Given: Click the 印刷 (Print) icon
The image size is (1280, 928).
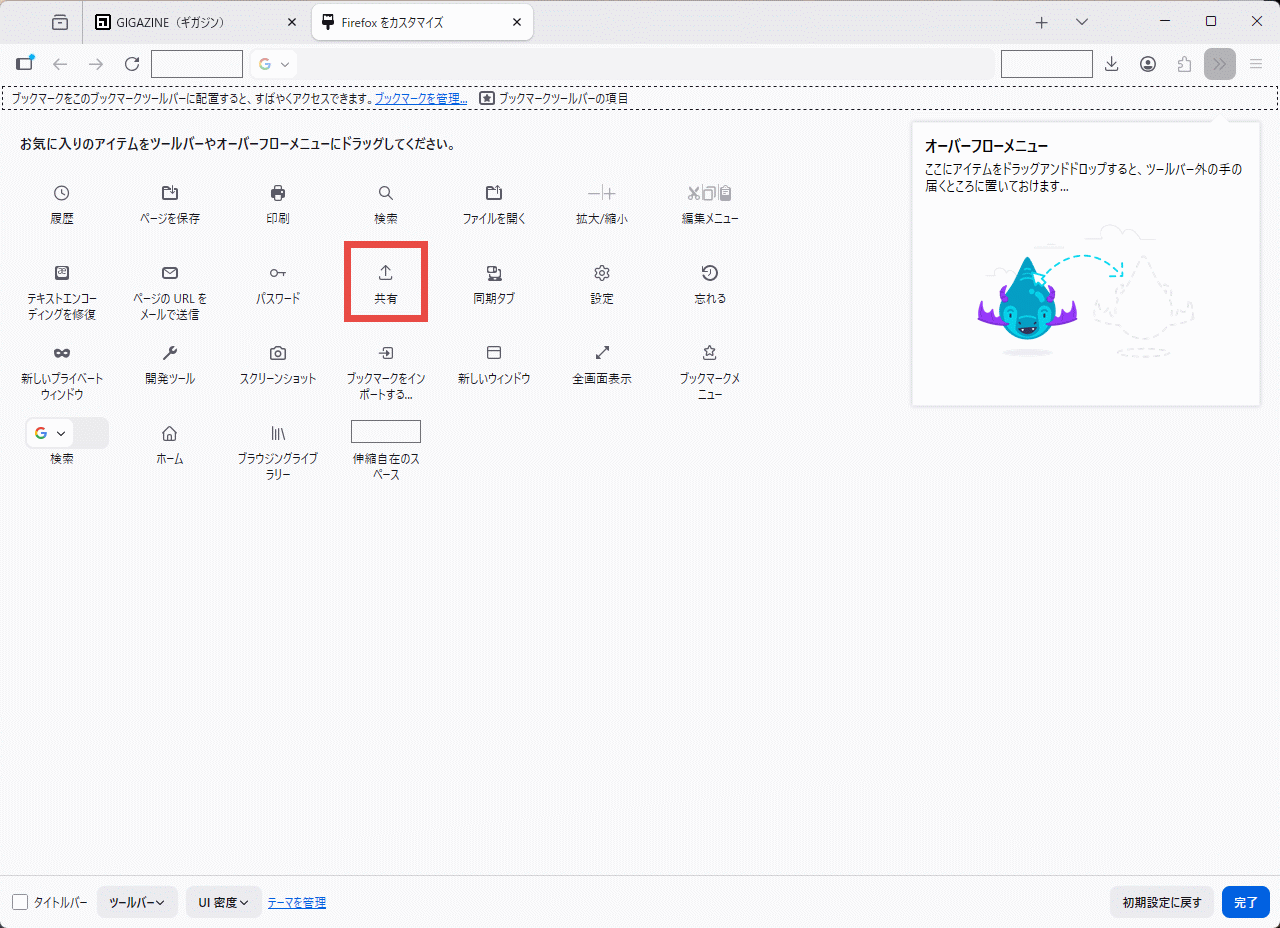Looking at the screenshot, I should coord(278,193).
